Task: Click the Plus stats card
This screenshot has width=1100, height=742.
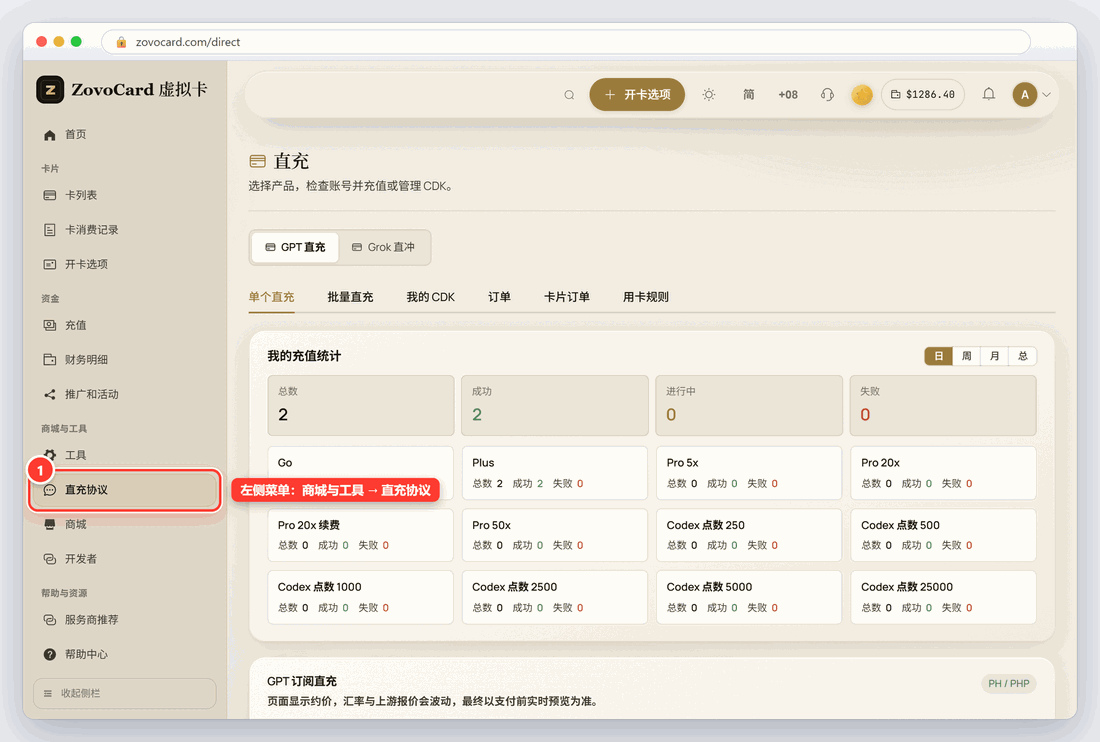Action: tap(555, 473)
